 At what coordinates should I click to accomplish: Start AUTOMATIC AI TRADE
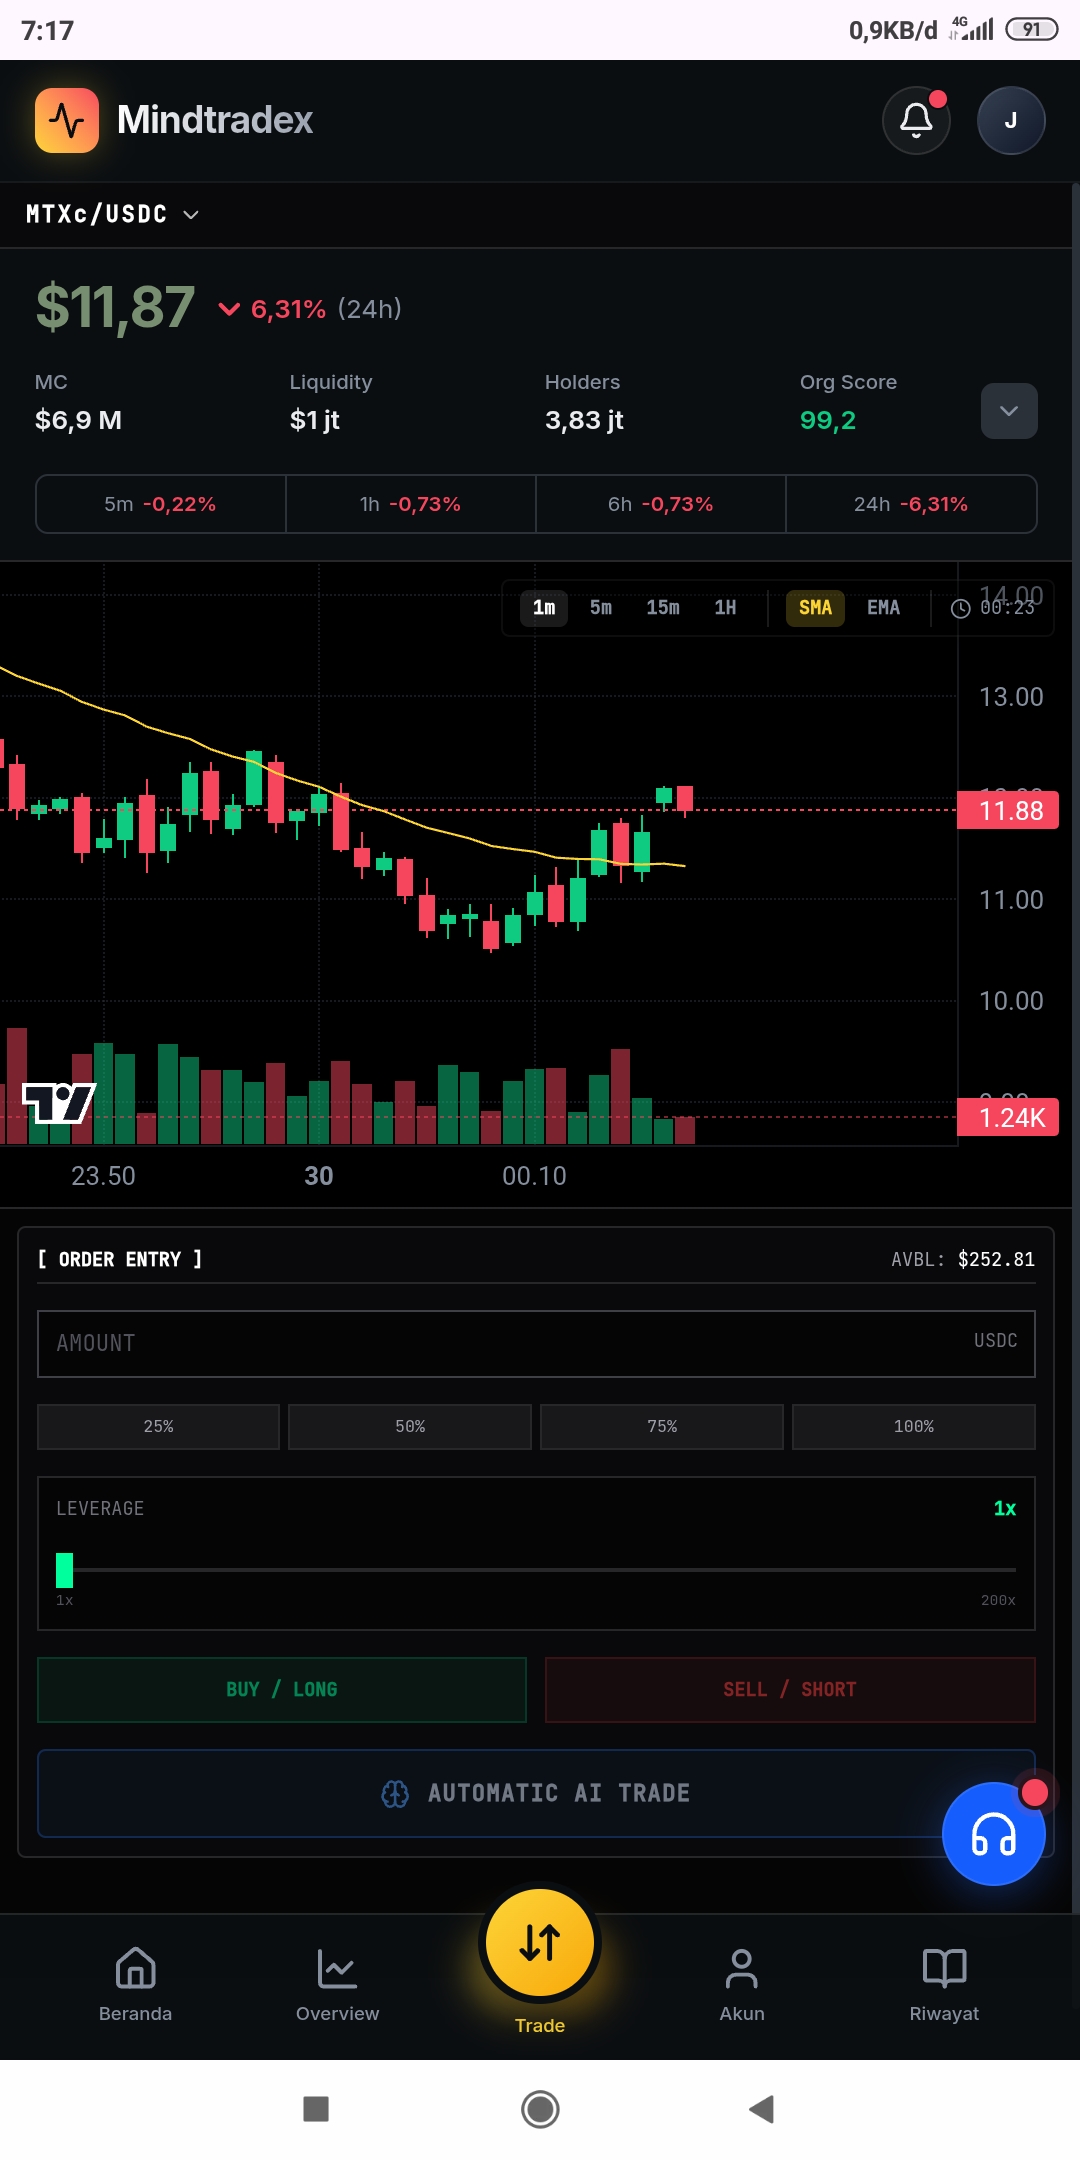pos(536,1793)
